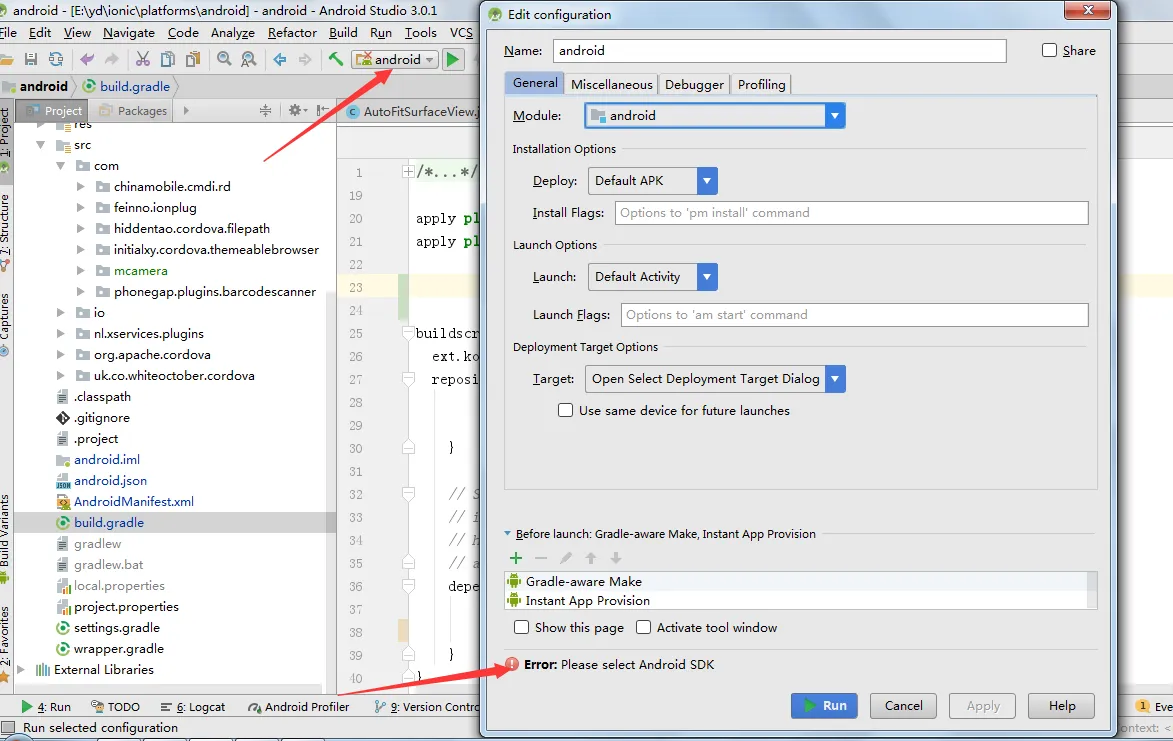Switch to the Debugger tab

[694, 84]
